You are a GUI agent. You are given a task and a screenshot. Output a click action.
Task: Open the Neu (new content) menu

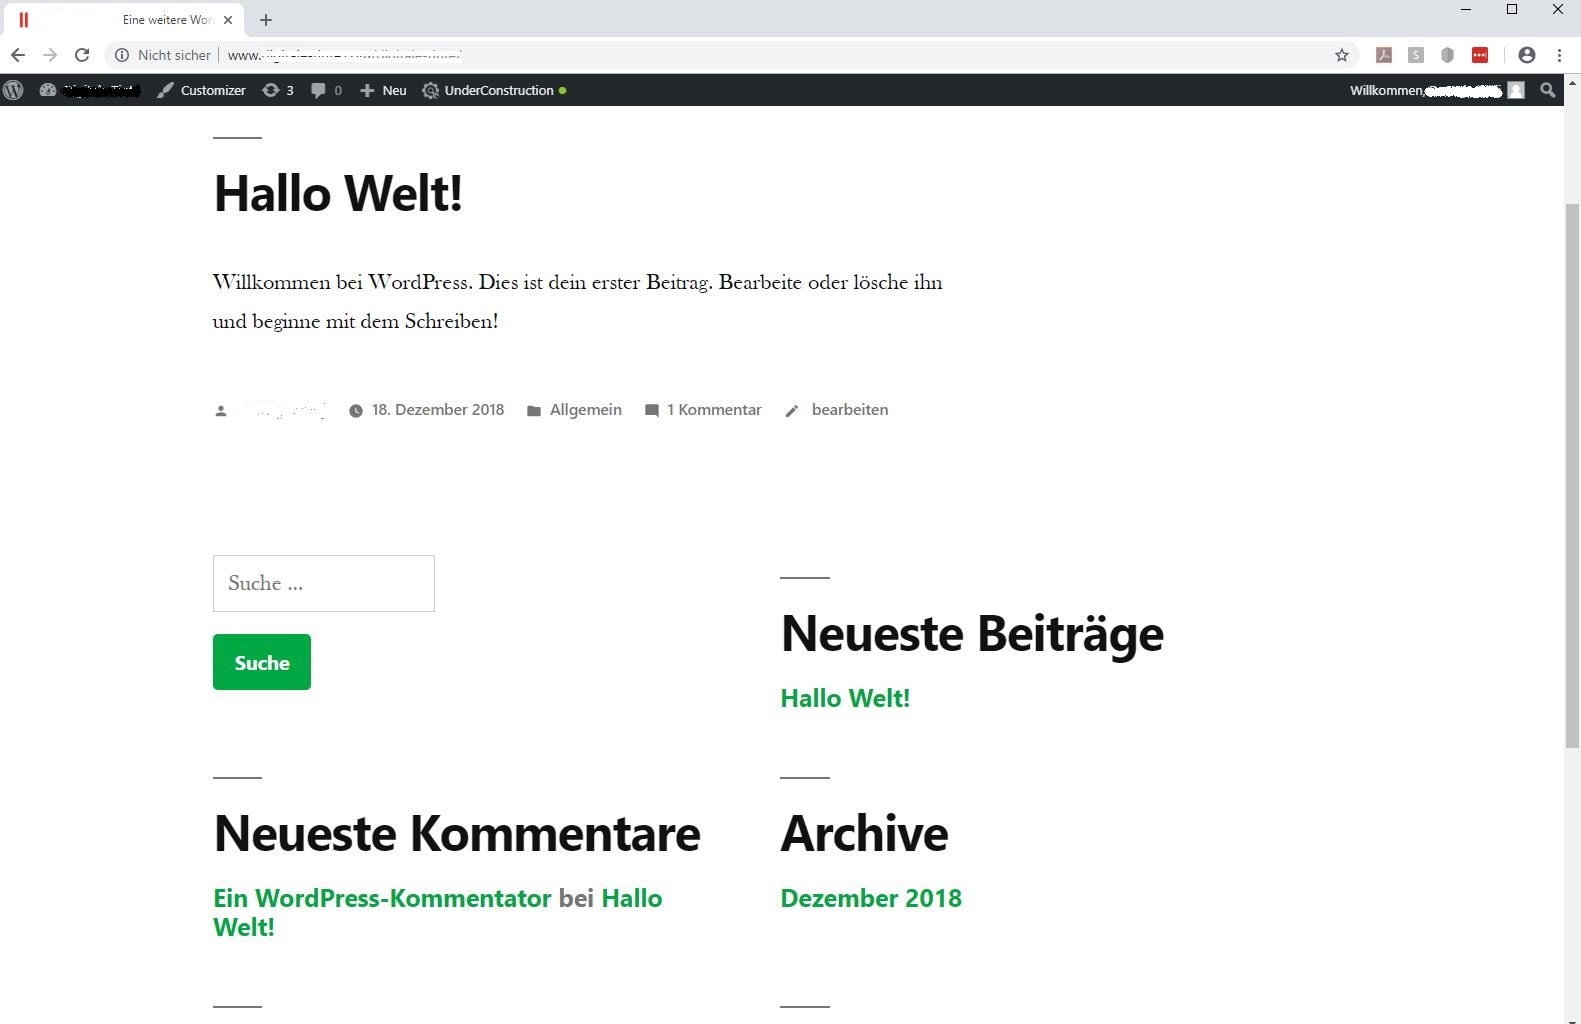click(383, 90)
